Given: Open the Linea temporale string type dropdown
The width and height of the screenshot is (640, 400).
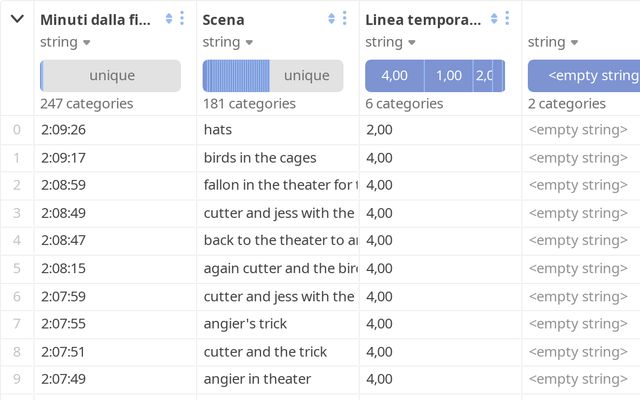Looking at the screenshot, I should click(391, 42).
